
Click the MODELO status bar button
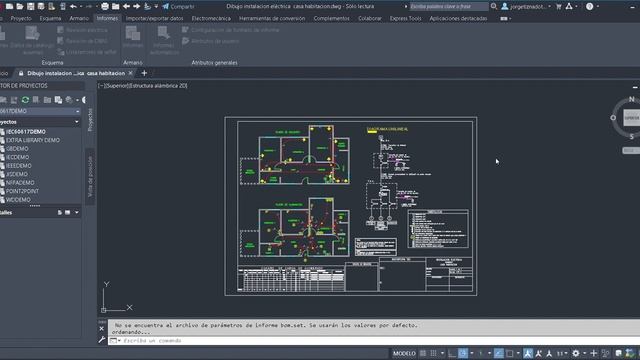tap(404, 353)
